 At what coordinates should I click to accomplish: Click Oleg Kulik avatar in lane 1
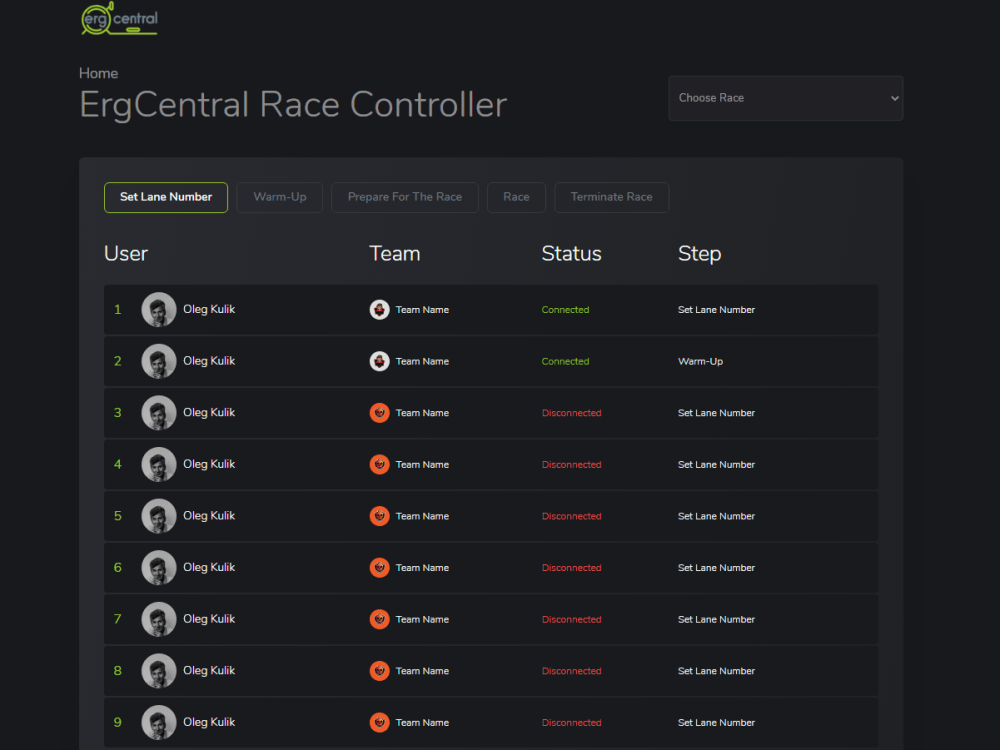pos(159,309)
